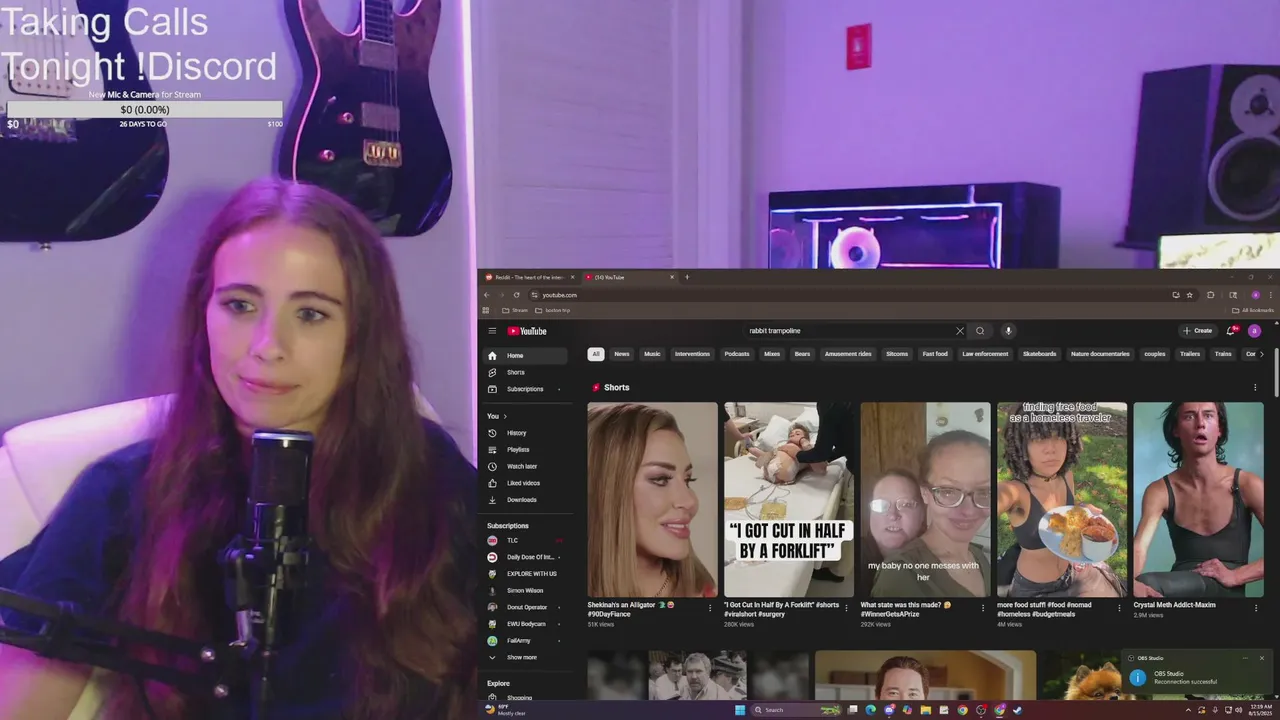Click the YouTube logo
Viewport: 1280px width, 720px height.
pyautogui.click(x=527, y=331)
